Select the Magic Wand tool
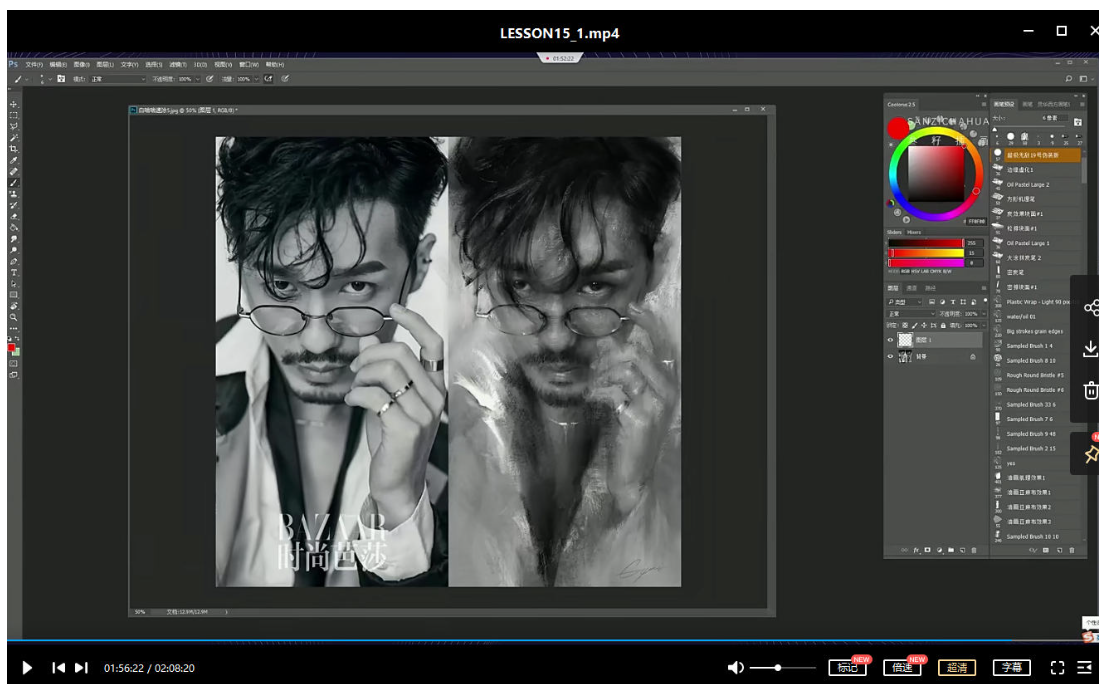Screen dimensions: 1099x684 (13, 137)
